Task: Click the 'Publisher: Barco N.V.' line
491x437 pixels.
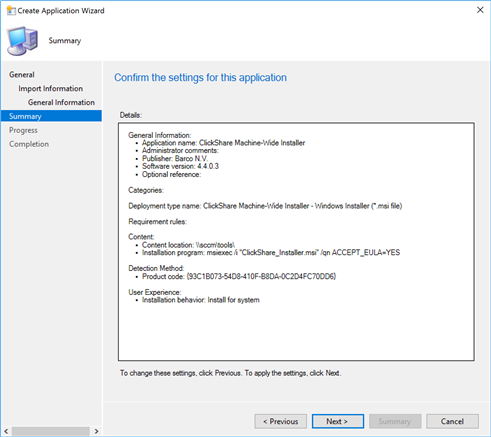Action: click(x=175, y=158)
